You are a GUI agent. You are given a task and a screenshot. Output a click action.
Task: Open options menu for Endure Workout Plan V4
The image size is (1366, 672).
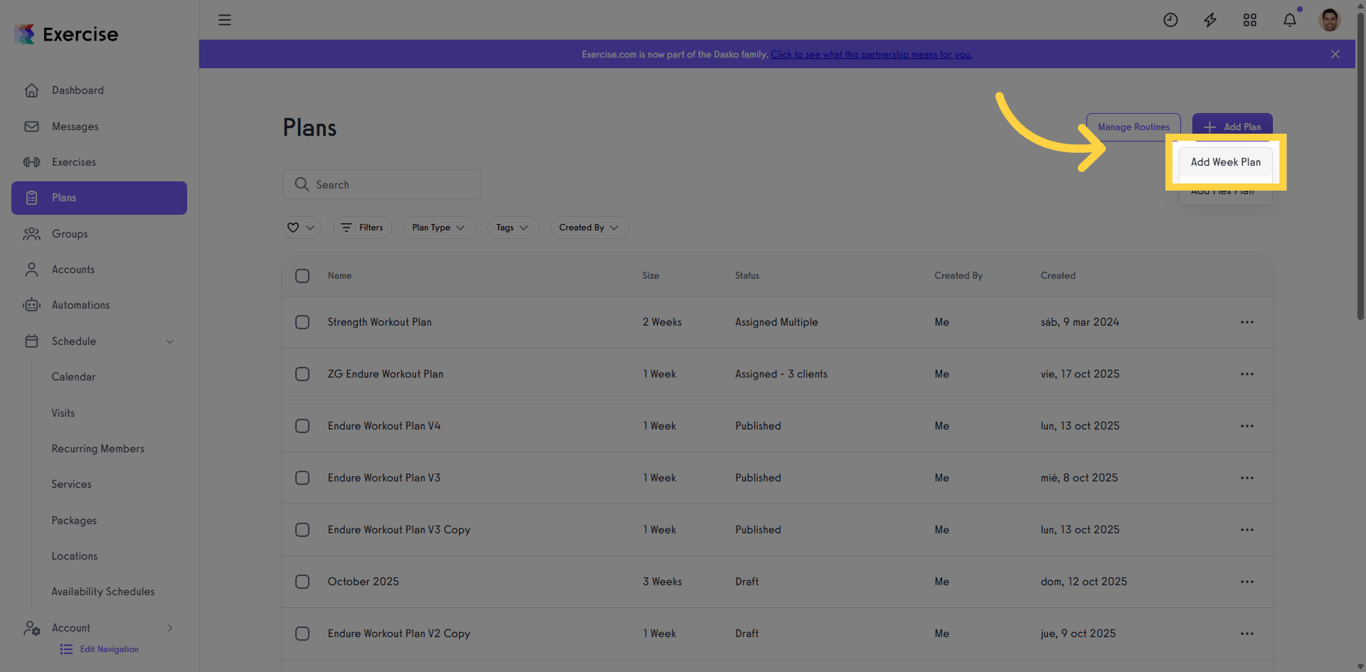[1247, 426]
